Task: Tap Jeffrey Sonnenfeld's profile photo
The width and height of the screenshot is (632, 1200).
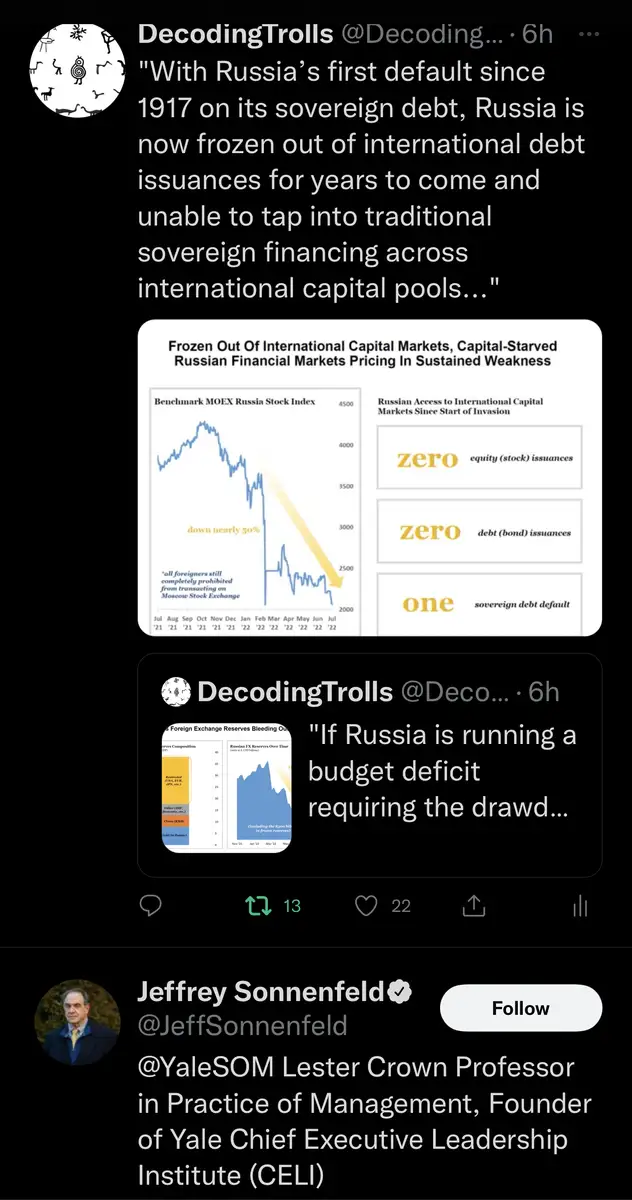Action: (76, 1022)
